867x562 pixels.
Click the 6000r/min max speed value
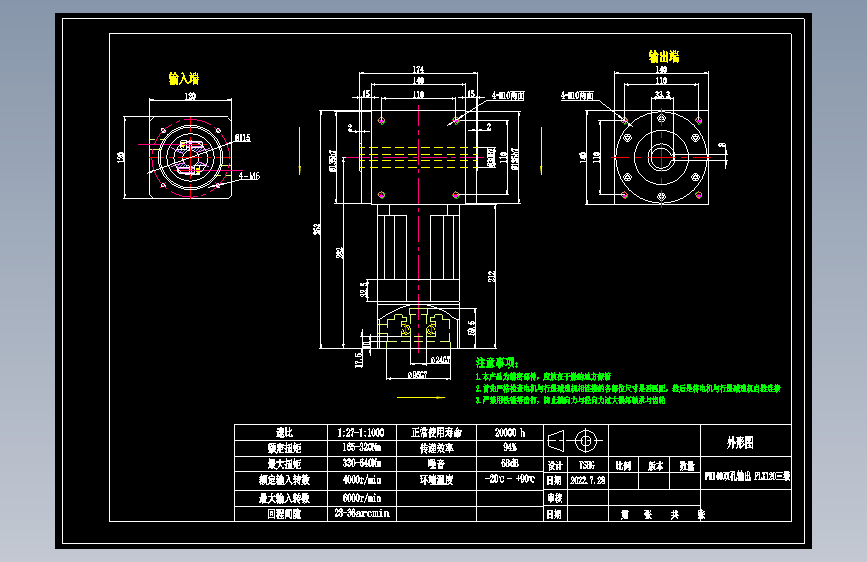pyautogui.click(x=361, y=498)
